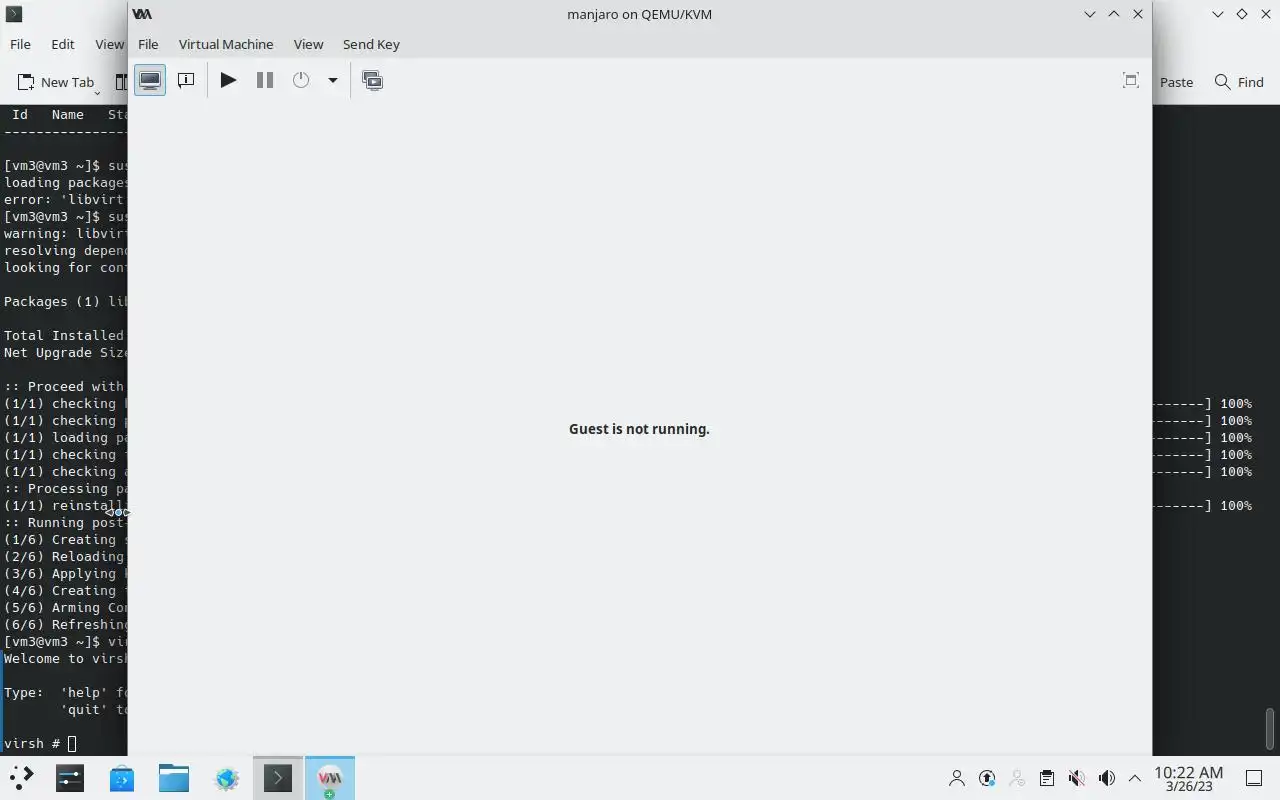Image resolution: width=1280 pixels, height=800 pixels.
Task: Click the muted microphone tray icon
Action: pos(1076,778)
